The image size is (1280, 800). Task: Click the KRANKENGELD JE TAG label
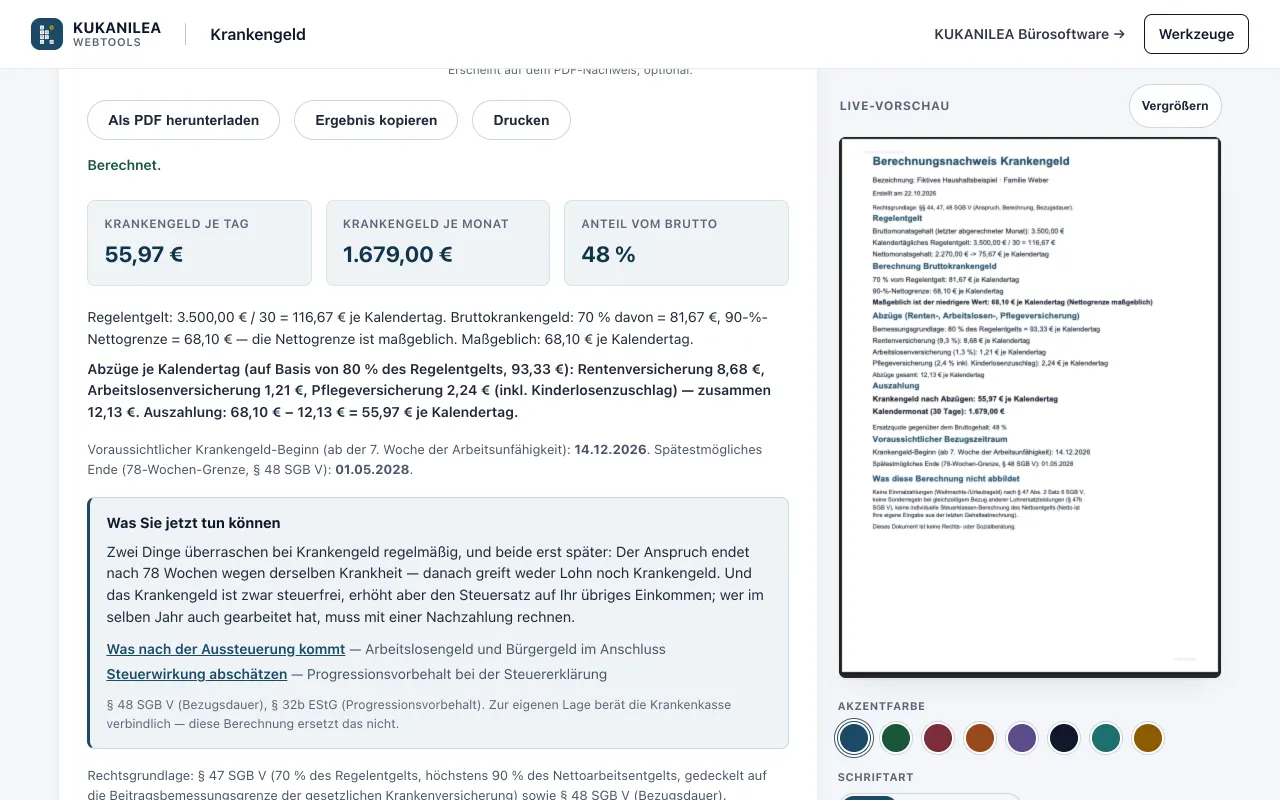pyautogui.click(x=177, y=224)
